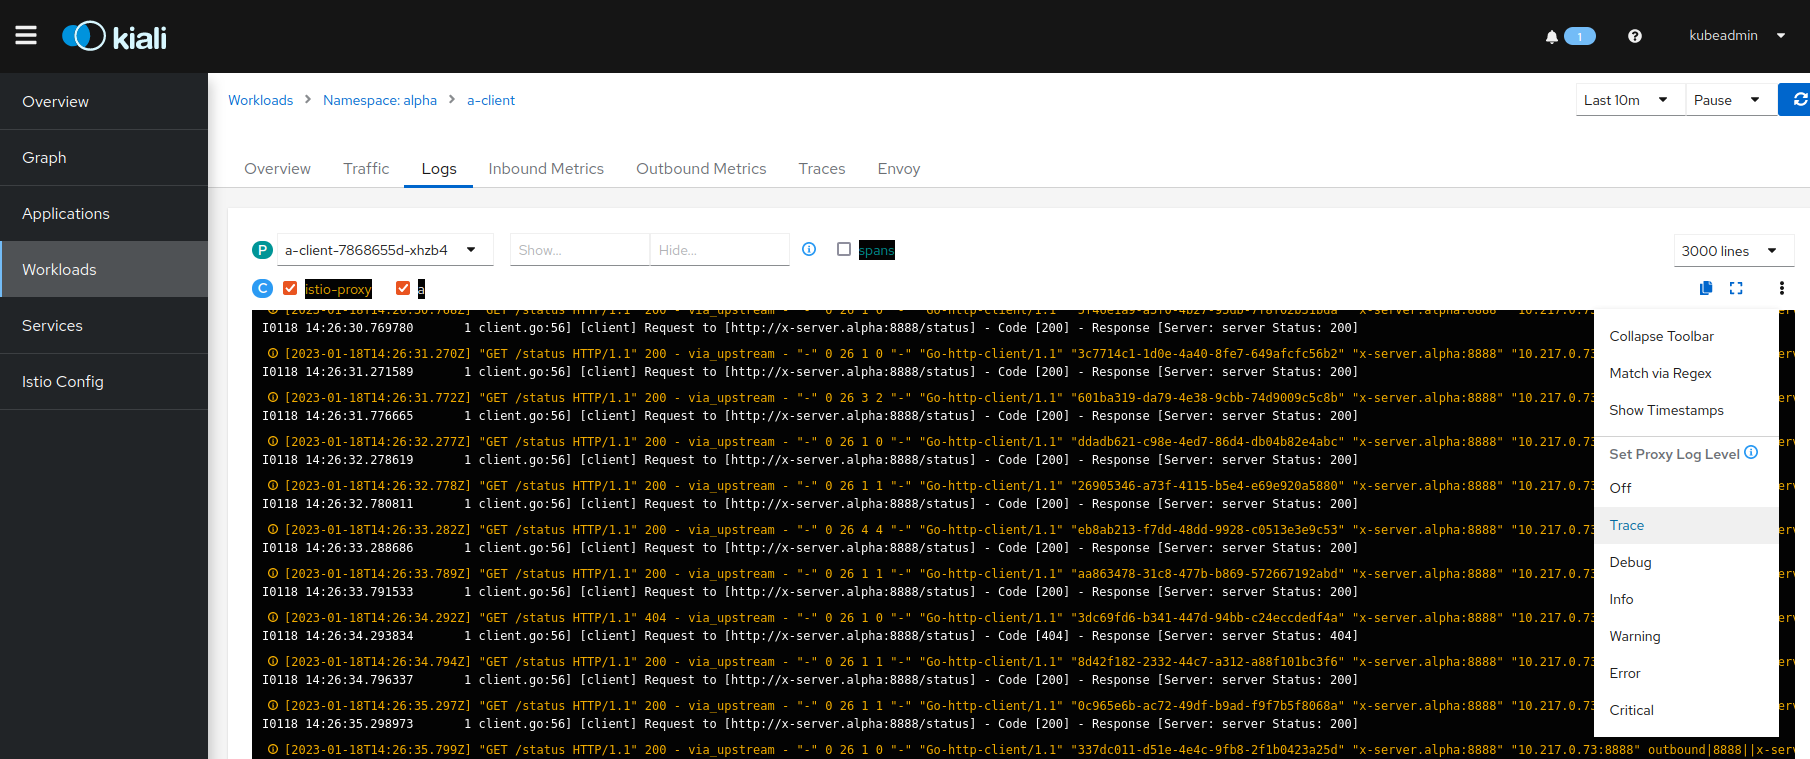Focus the Hide log filter field

720,250
